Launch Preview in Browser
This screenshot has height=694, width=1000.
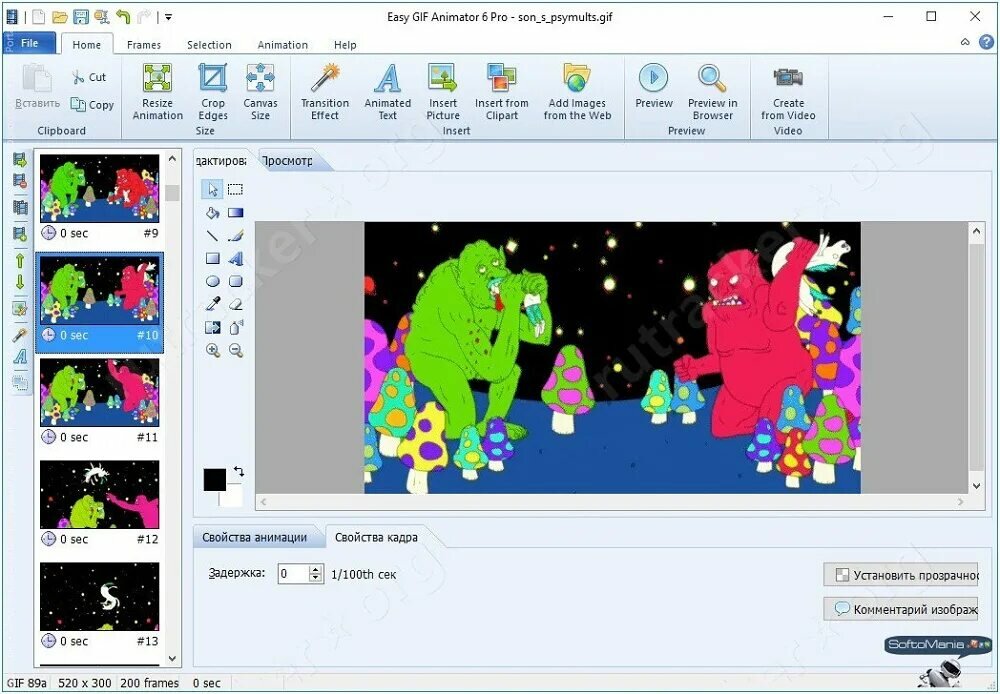click(x=712, y=92)
